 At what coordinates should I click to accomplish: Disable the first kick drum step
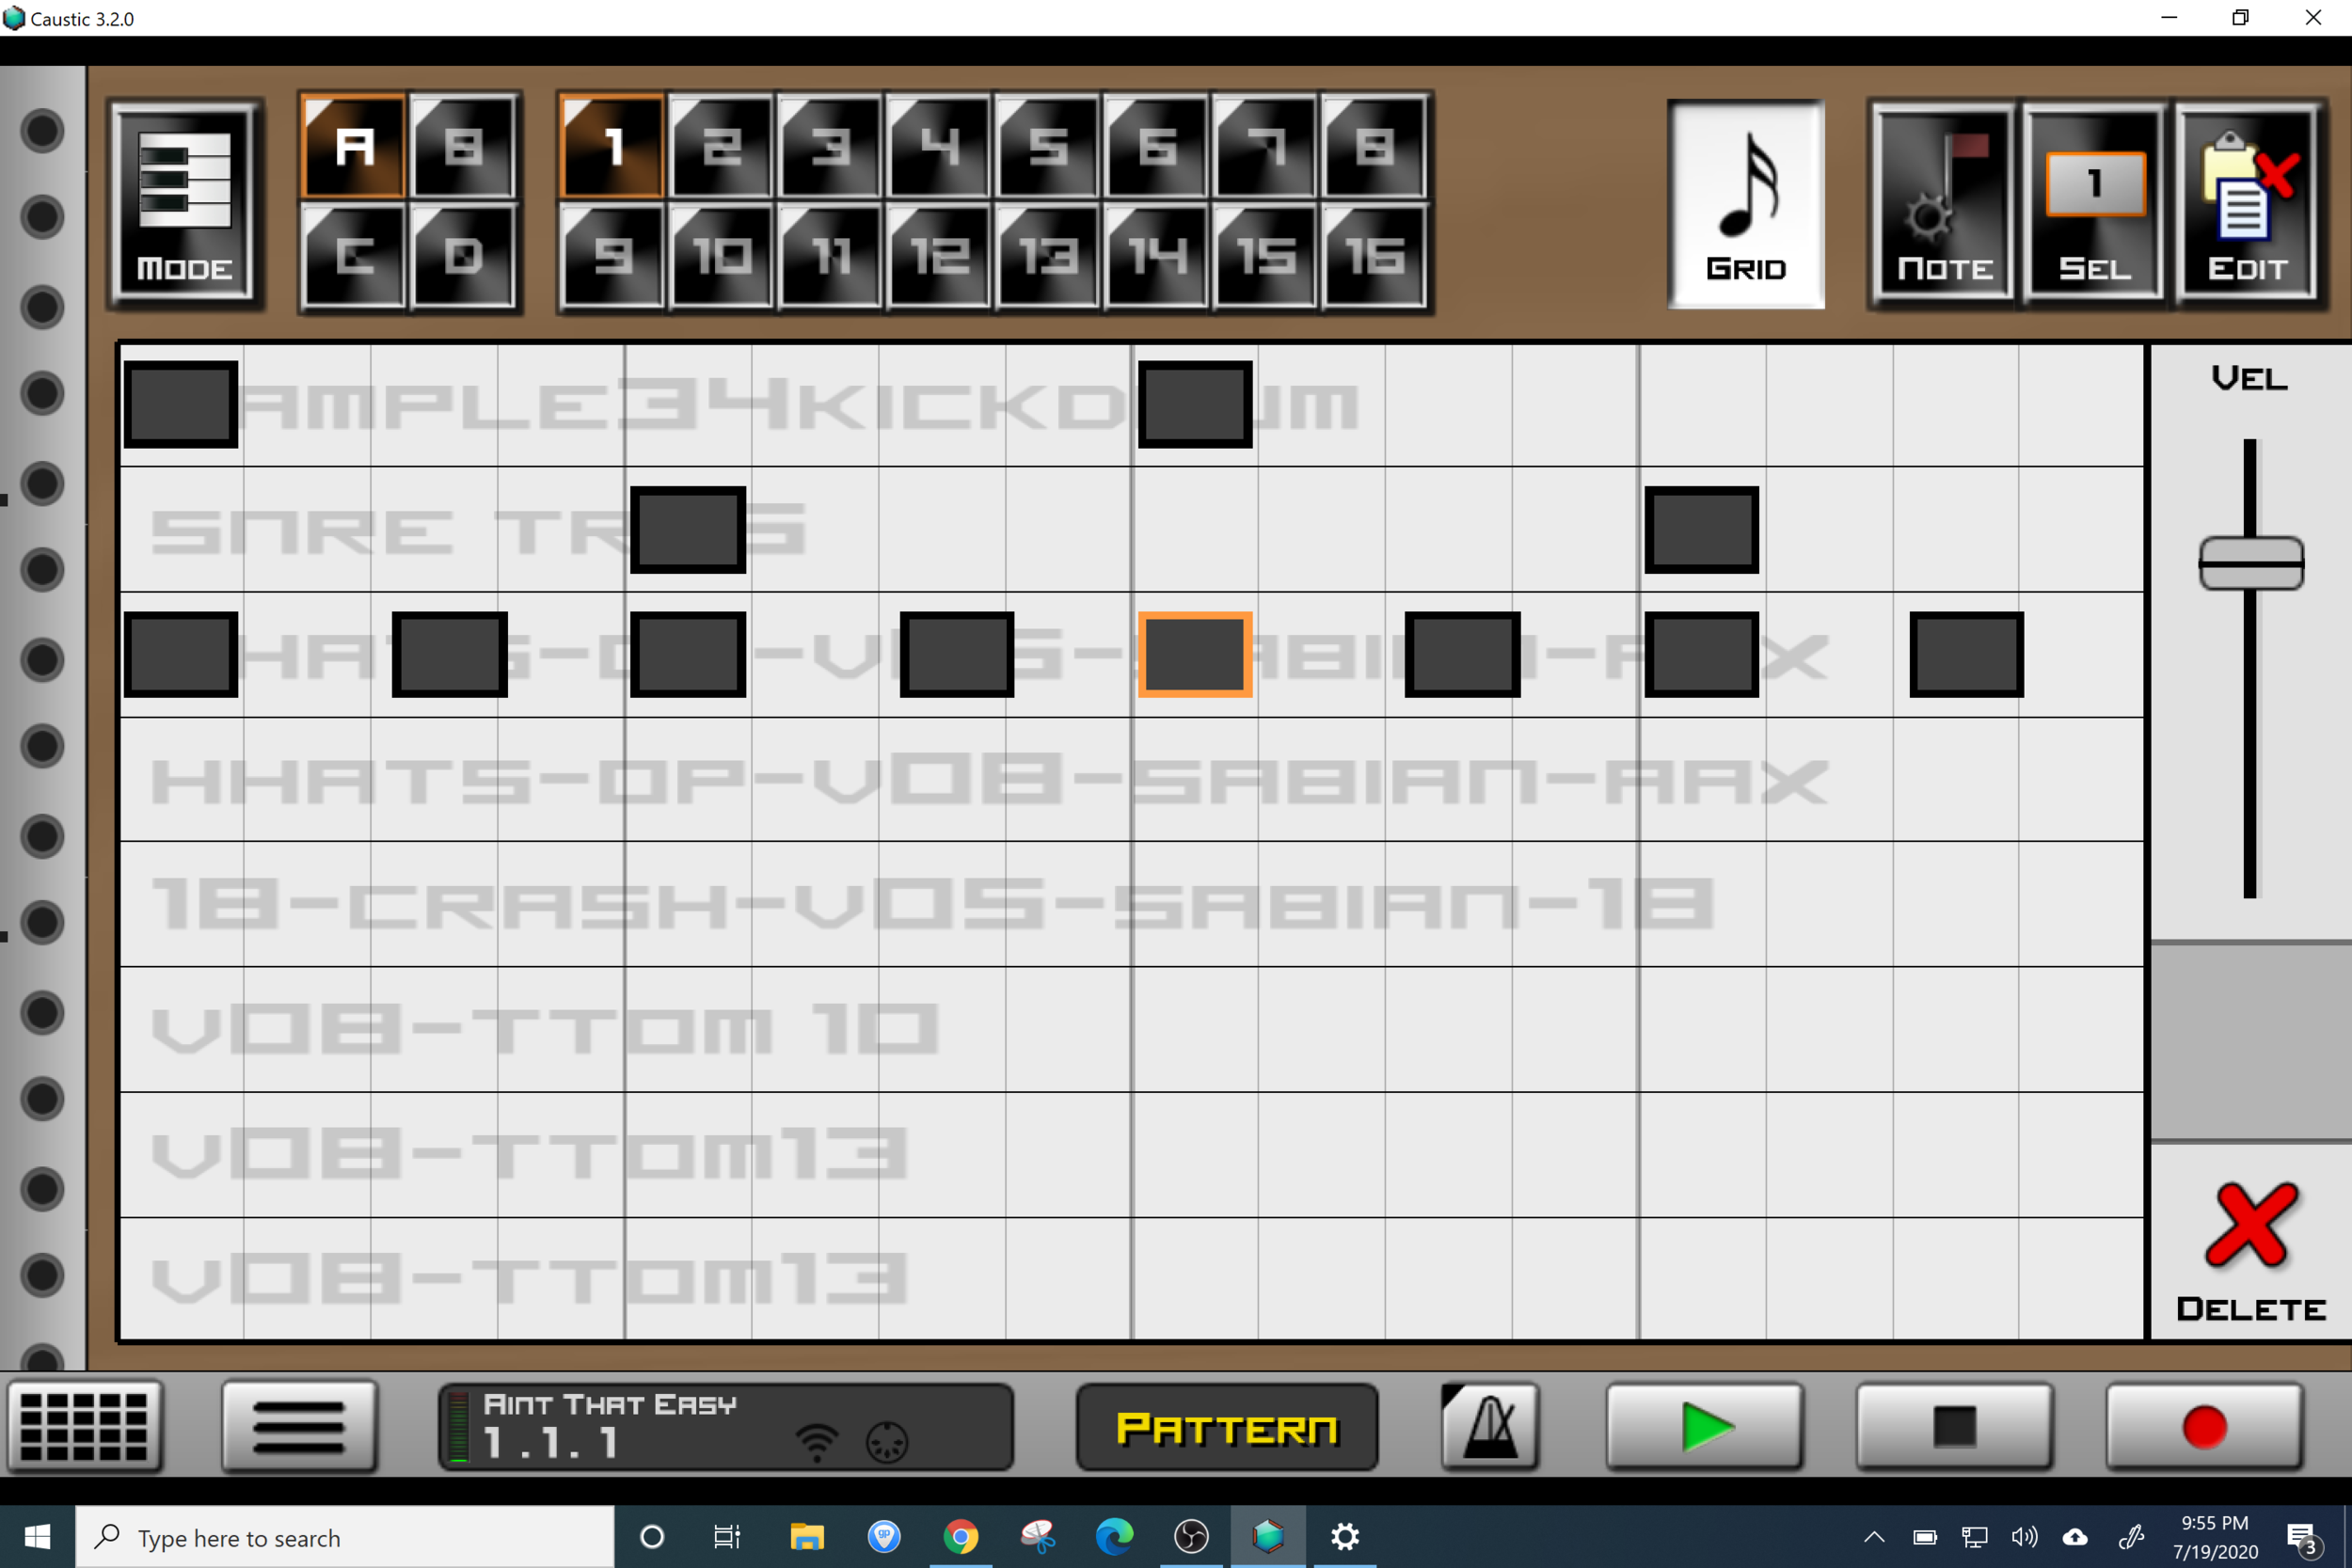tap(181, 404)
